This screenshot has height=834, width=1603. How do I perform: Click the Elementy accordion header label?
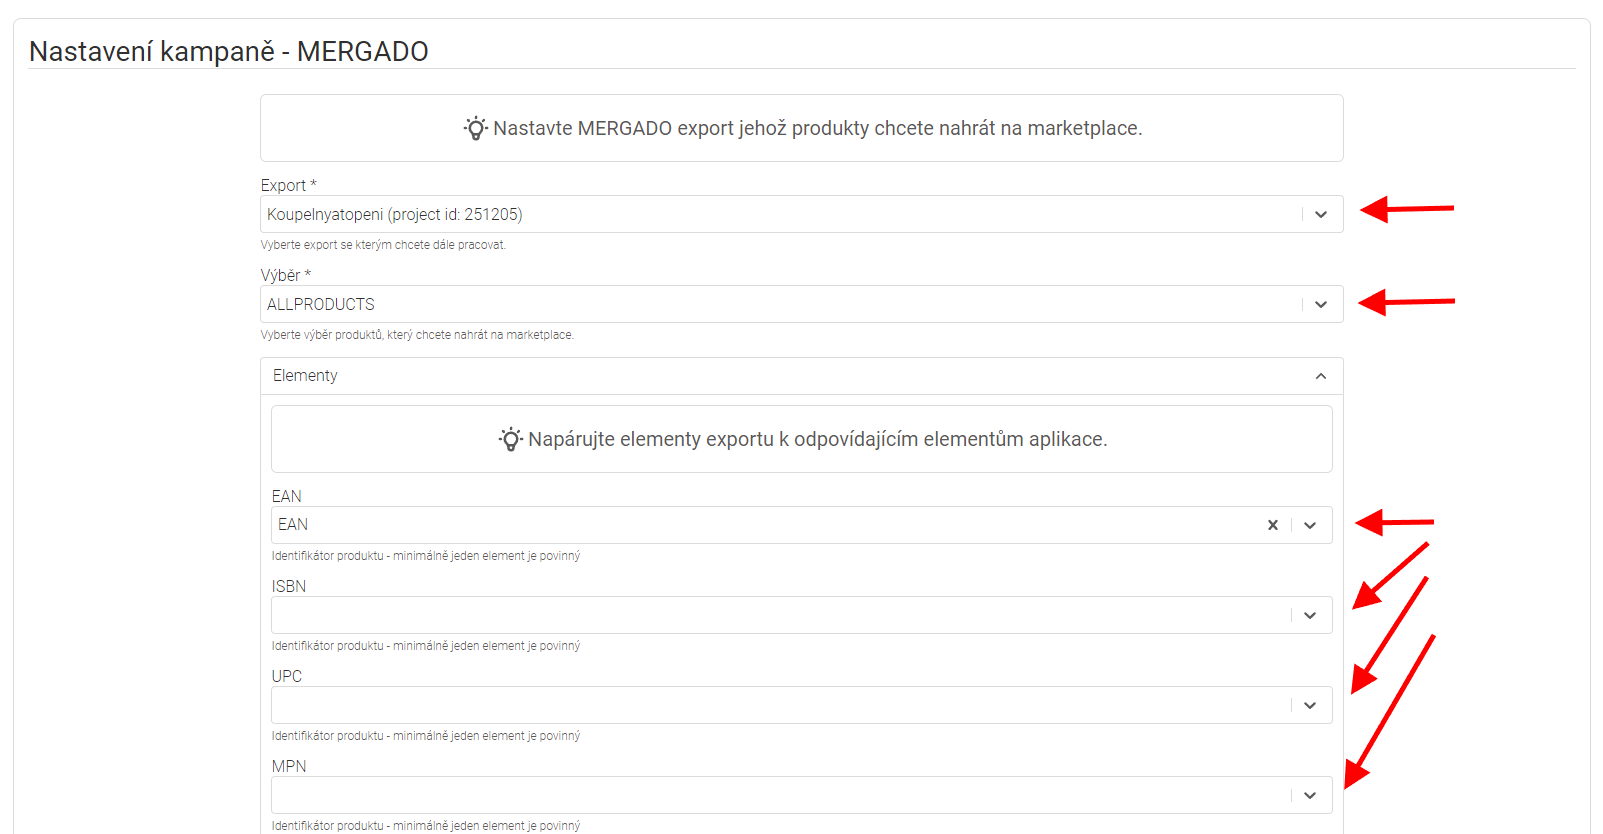pyautogui.click(x=305, y=376)
